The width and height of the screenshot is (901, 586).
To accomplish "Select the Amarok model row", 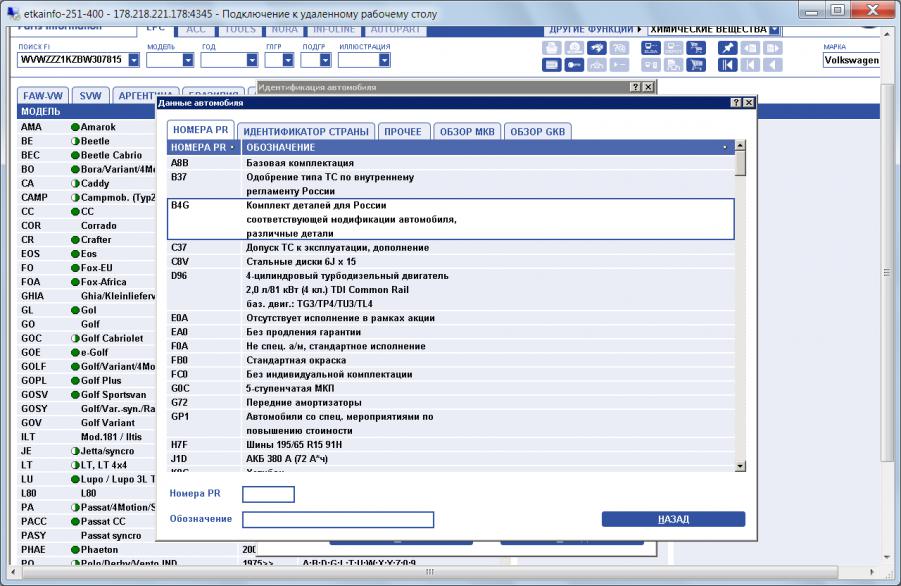I will [x=87, y=127].
